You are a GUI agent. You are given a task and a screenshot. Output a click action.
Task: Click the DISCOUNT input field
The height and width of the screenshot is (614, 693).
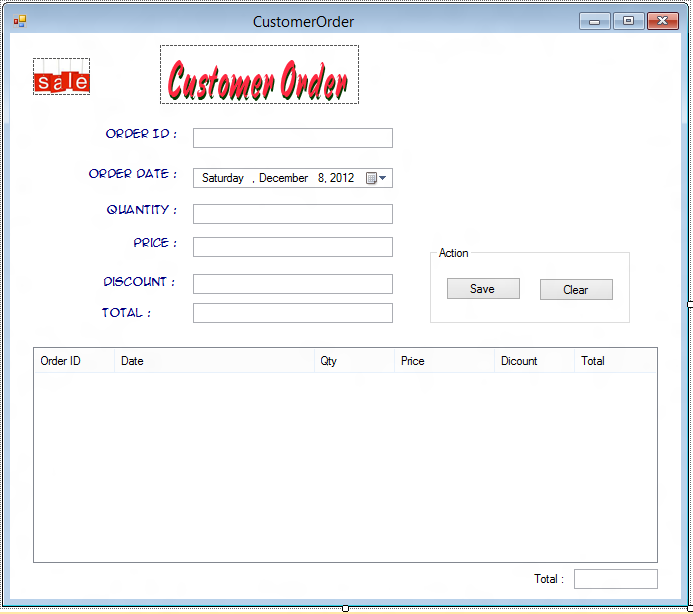tap(293, 284)
